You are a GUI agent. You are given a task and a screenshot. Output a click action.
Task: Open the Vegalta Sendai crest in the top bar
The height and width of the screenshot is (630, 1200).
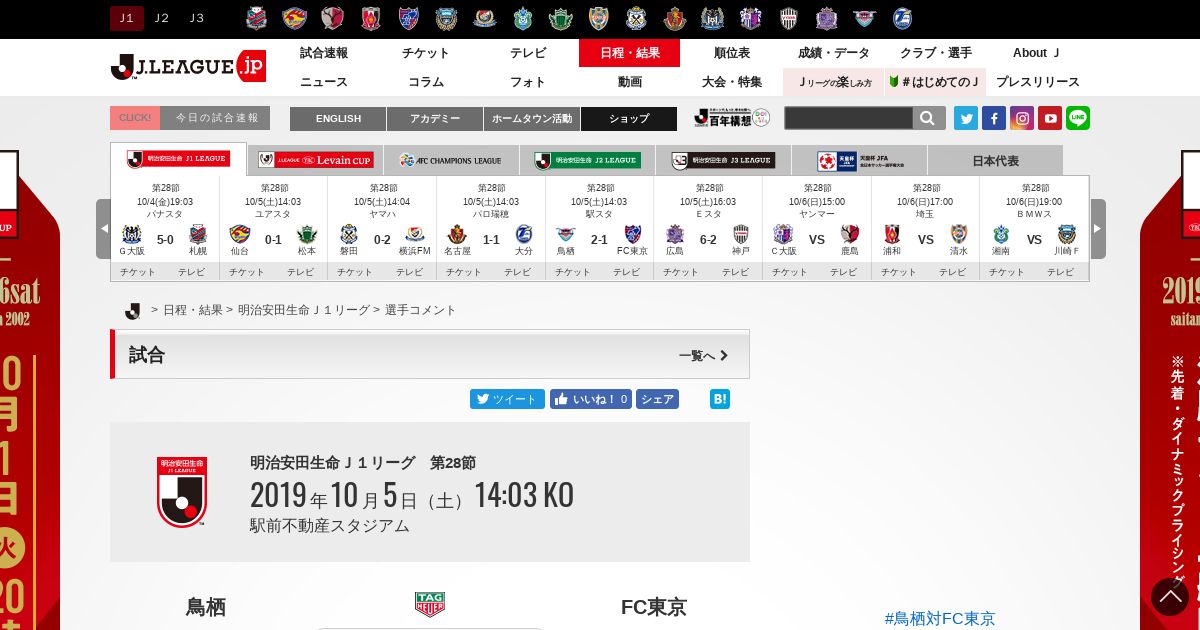(295, 18)
